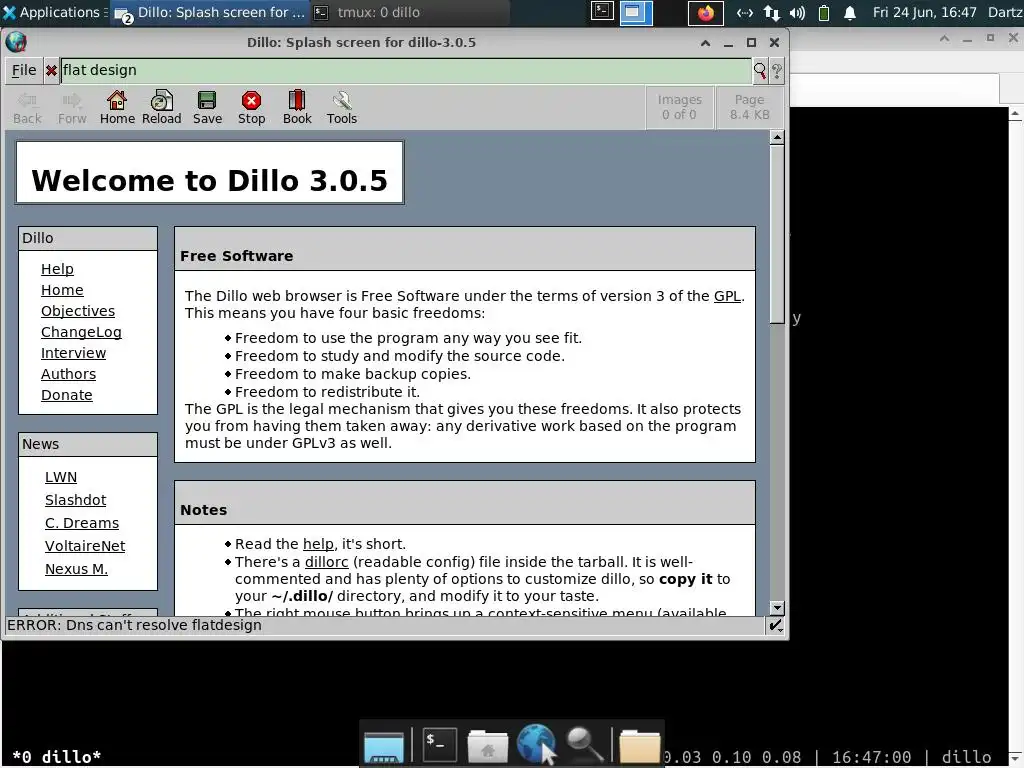This screenshot has height=768, width=1024.
Task: Open bookmarks via the Book icon
Action: [297, 108]
